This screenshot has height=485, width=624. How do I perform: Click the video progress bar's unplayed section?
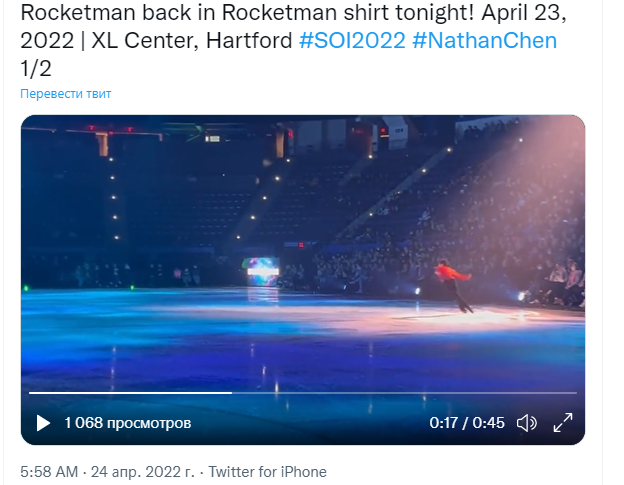[x=400, y=393]
